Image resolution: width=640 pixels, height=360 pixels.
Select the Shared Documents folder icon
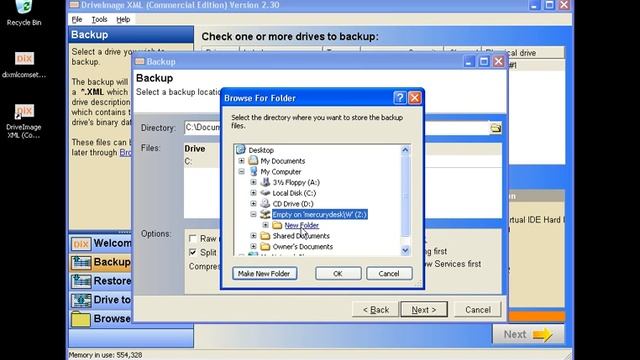pos(265,236)
